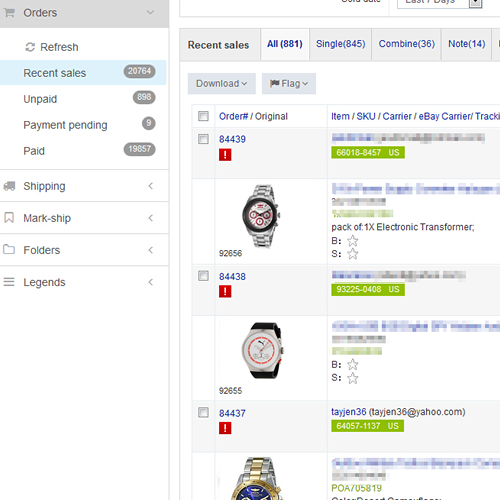Click the Refresh icon in sidebar
The width and height of the screenshot is (500, 500).
point(30,47)
